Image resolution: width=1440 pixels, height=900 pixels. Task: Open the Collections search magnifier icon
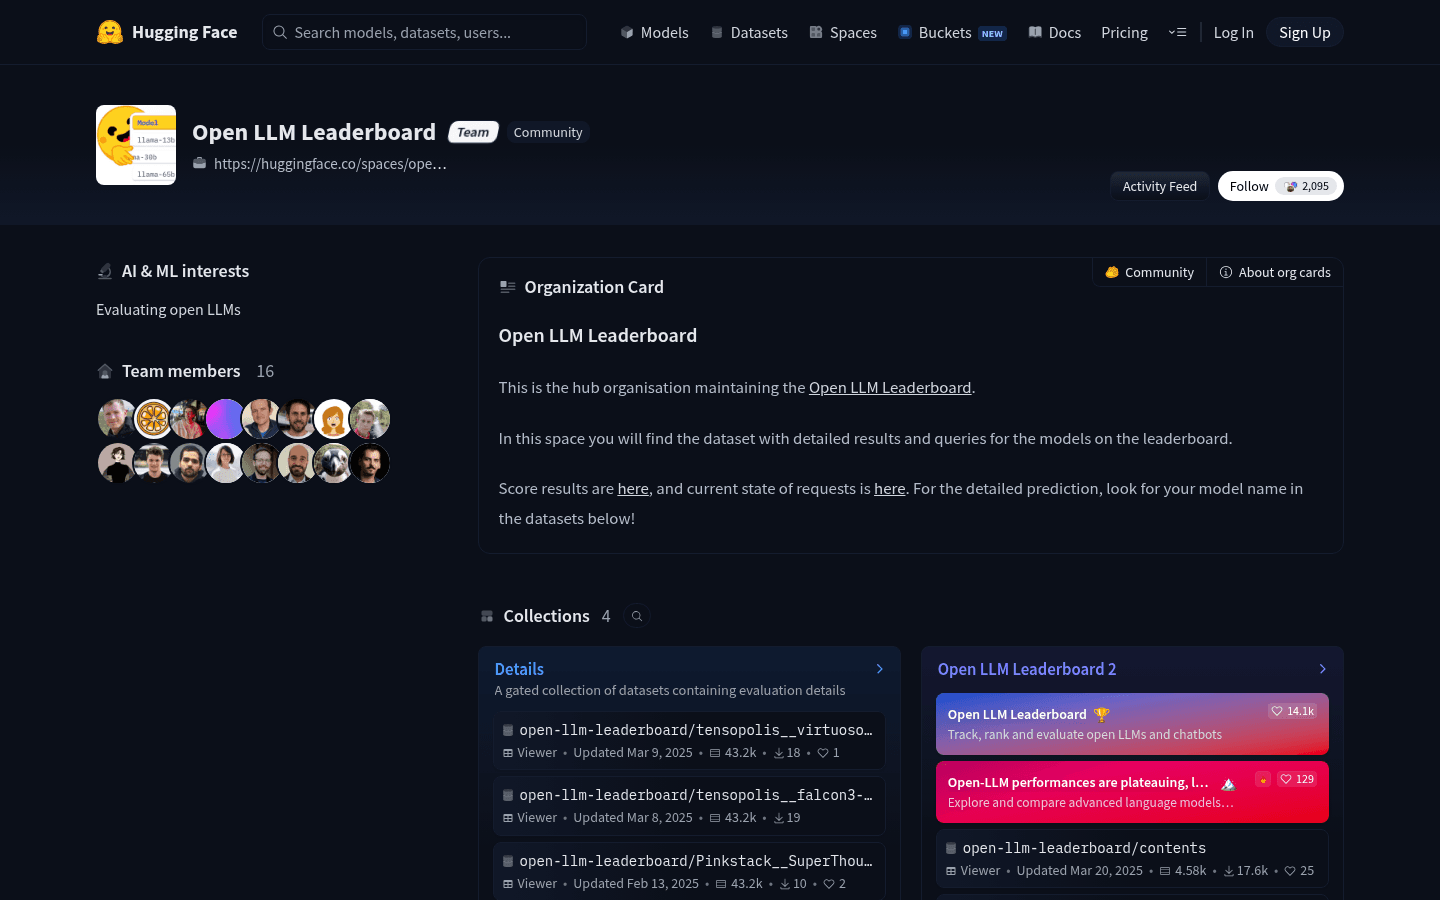tap(637, 616)
